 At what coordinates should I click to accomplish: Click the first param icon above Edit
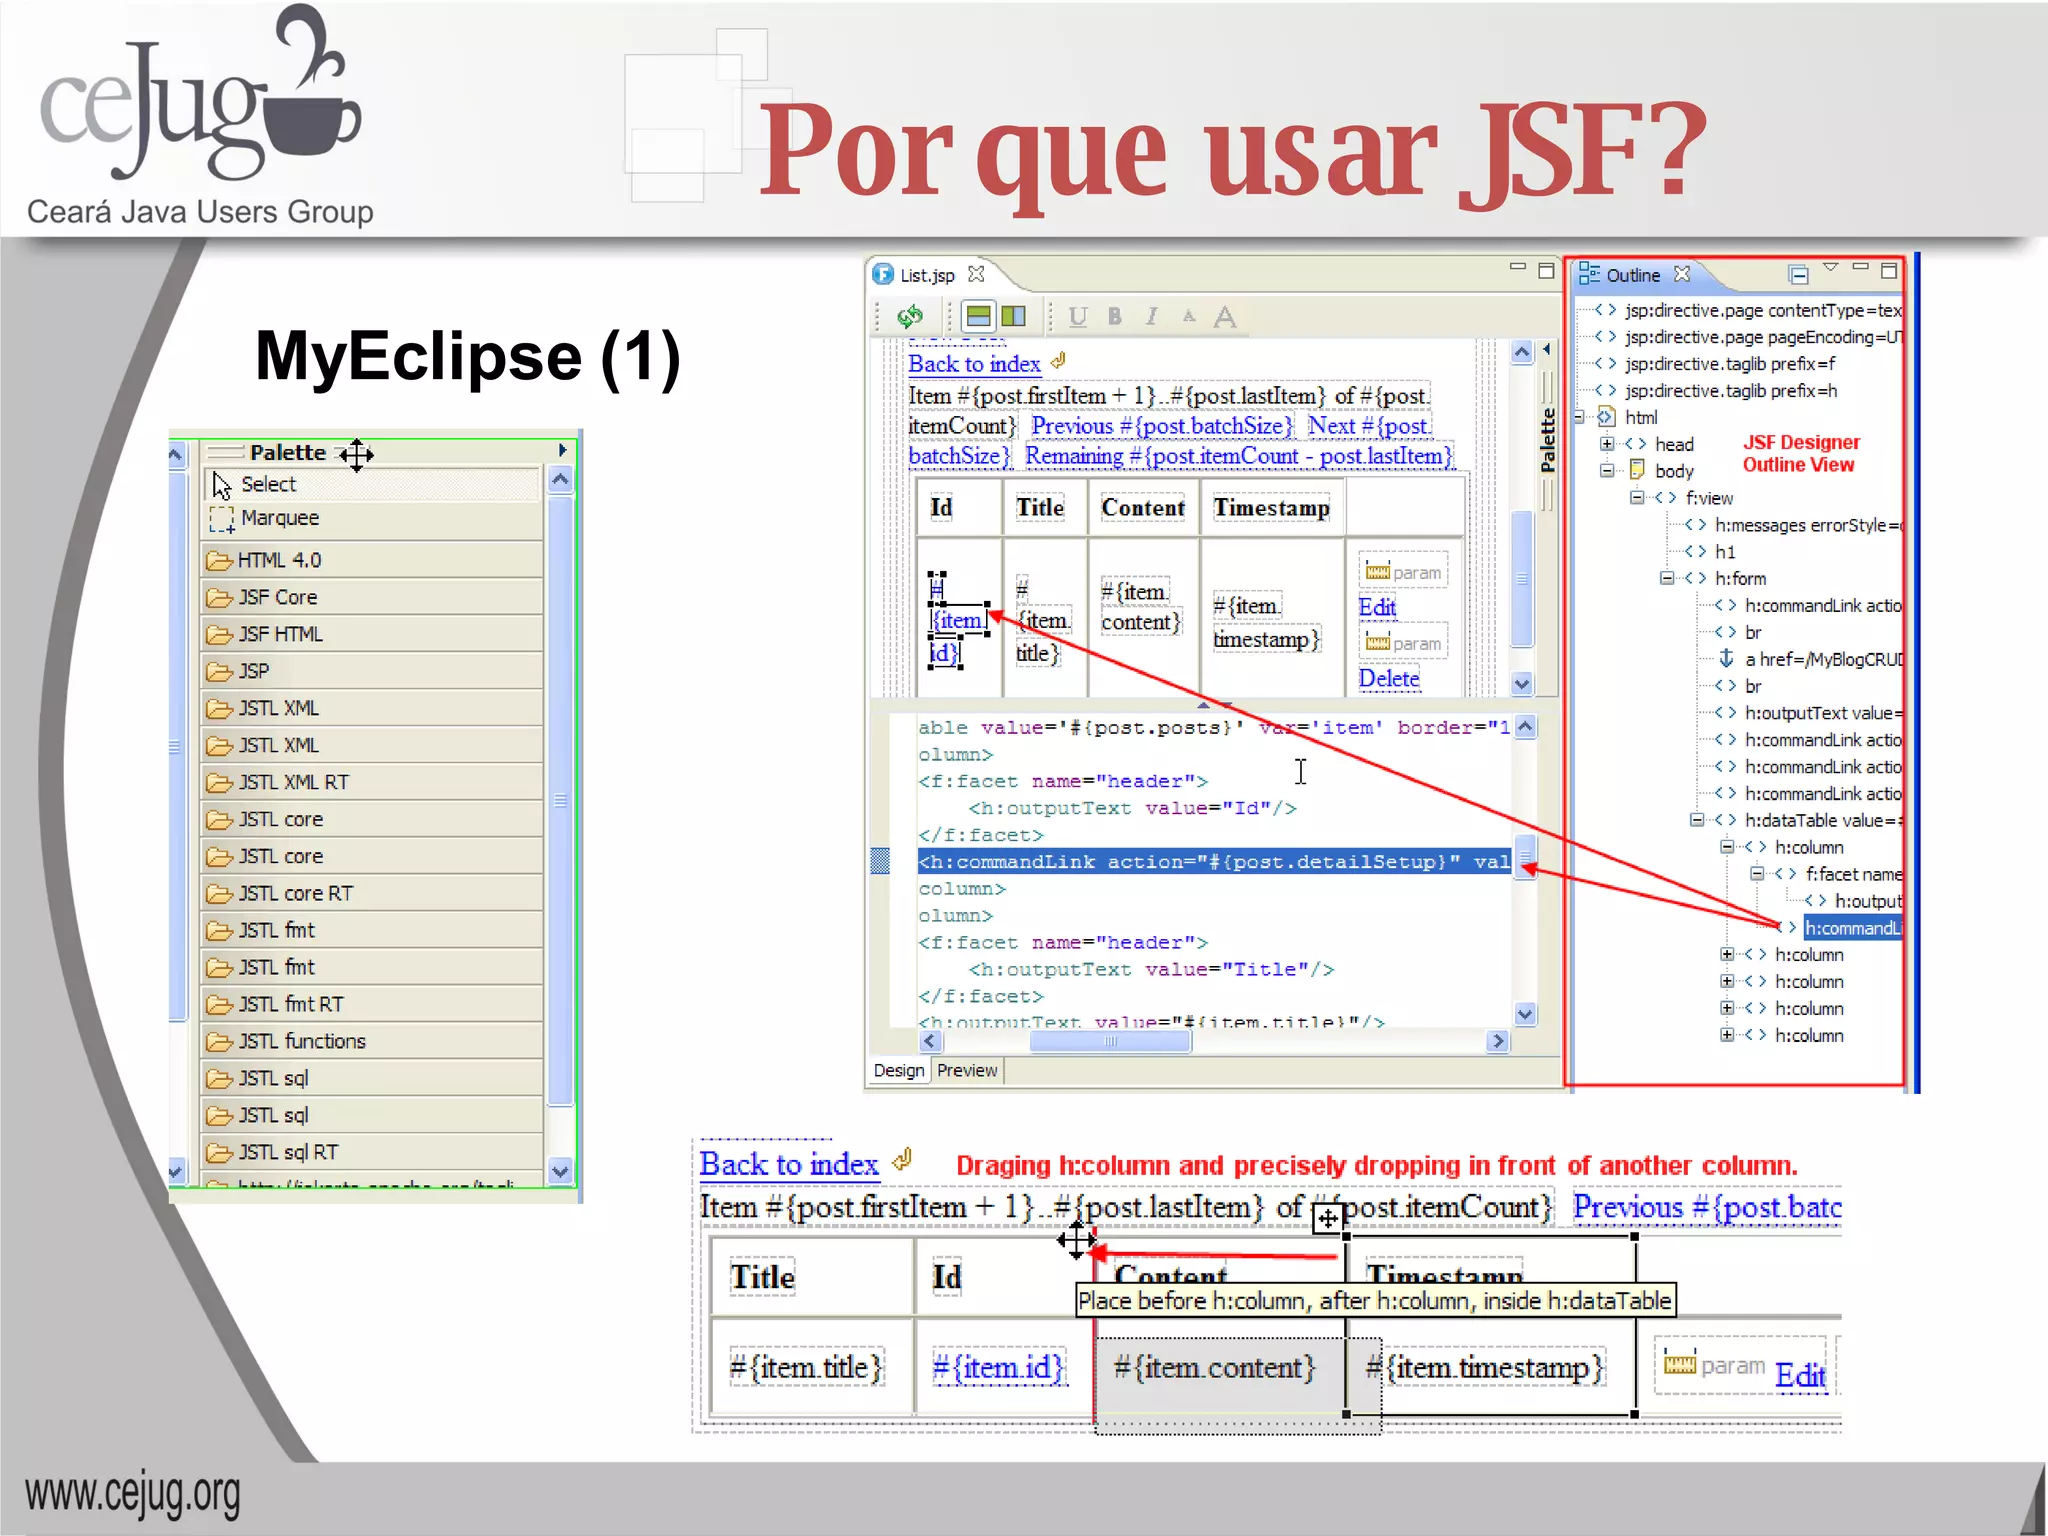click(x=1377, y=572)
